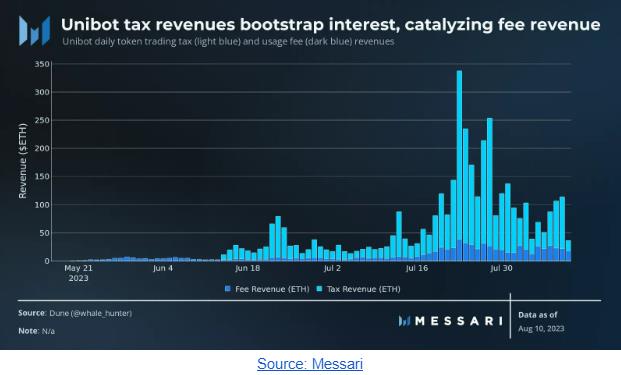Click the Jul 2 axis label

[332, 268]
